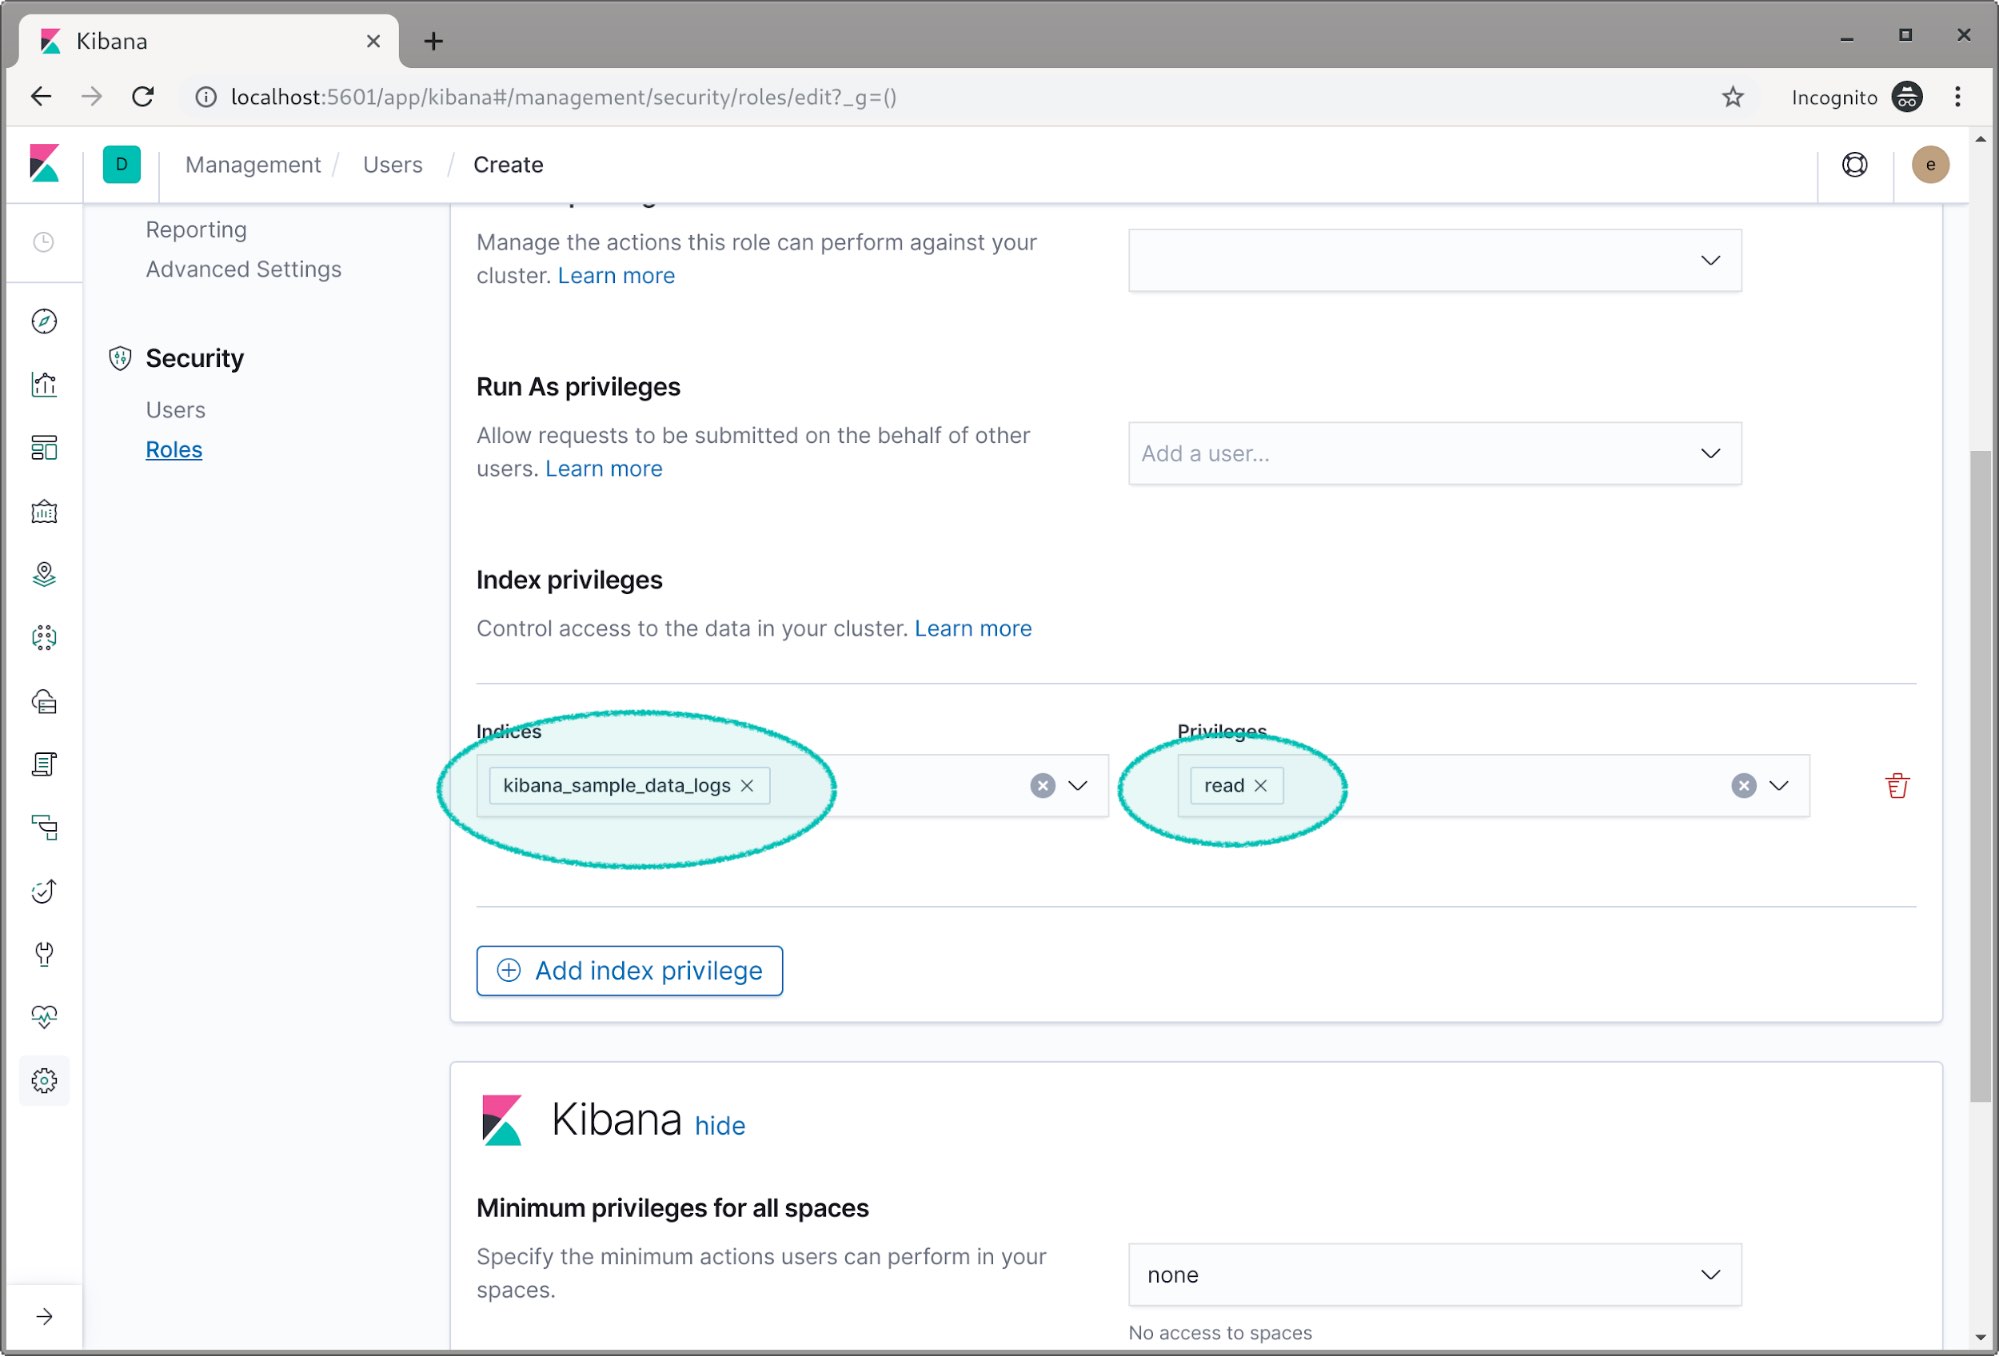The image size is (1999, 1357).
Task: Open Visualize from the chart icon
Action: coord(44,385)
